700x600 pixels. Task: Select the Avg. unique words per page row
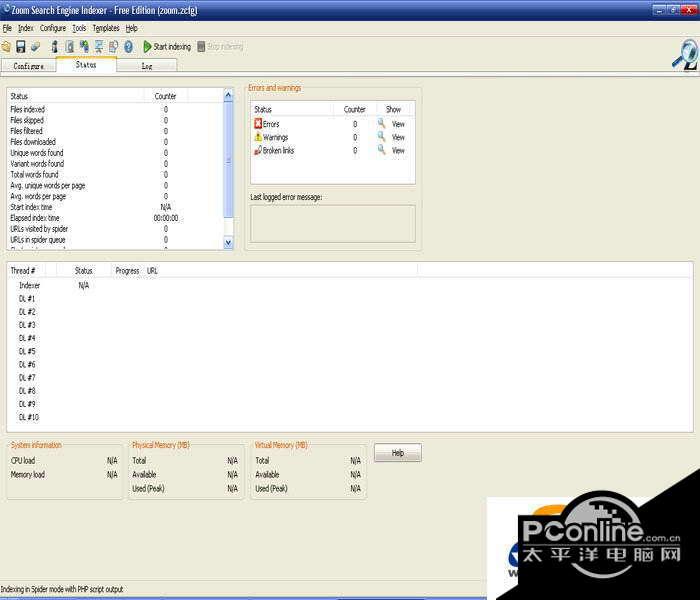pyautogui.click(x=115, y=185)
